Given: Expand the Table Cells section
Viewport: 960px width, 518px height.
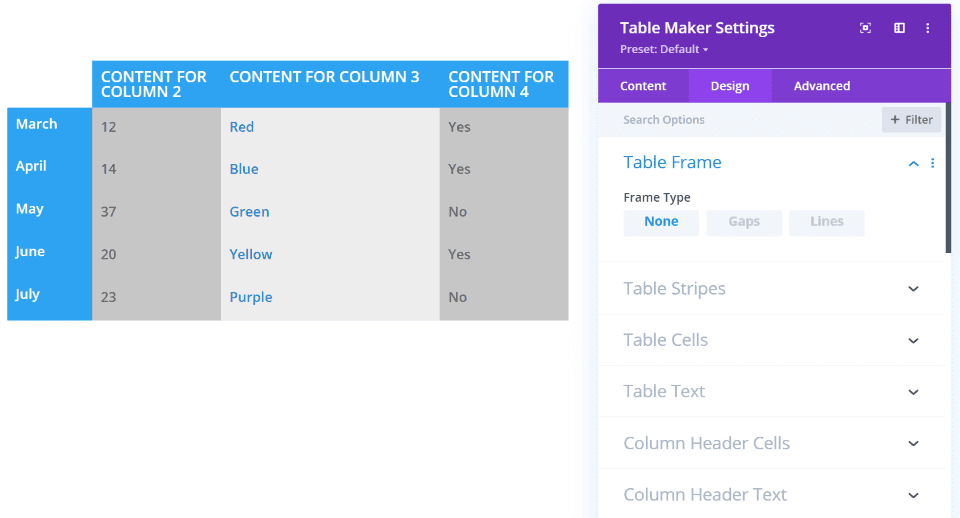Looking at the screenshot, I should [x=913, y=341].
